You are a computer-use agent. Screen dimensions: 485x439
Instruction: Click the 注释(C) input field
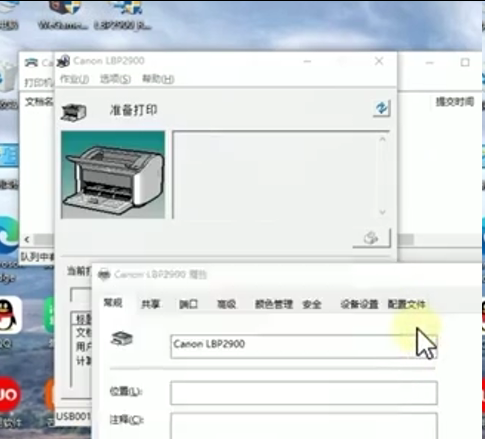(x=304, y=426)
